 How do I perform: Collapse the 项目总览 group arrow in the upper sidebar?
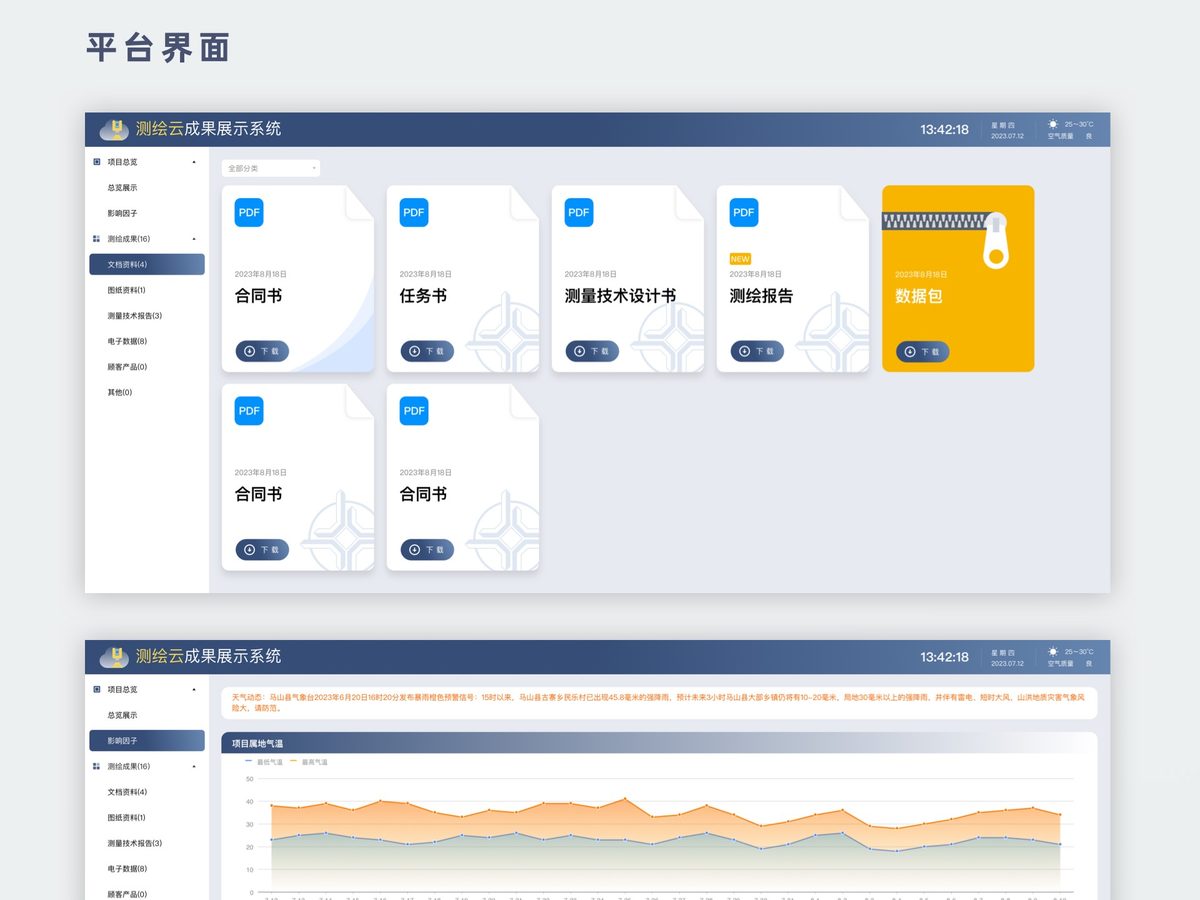pyautogui.click(x=194, y=162)
